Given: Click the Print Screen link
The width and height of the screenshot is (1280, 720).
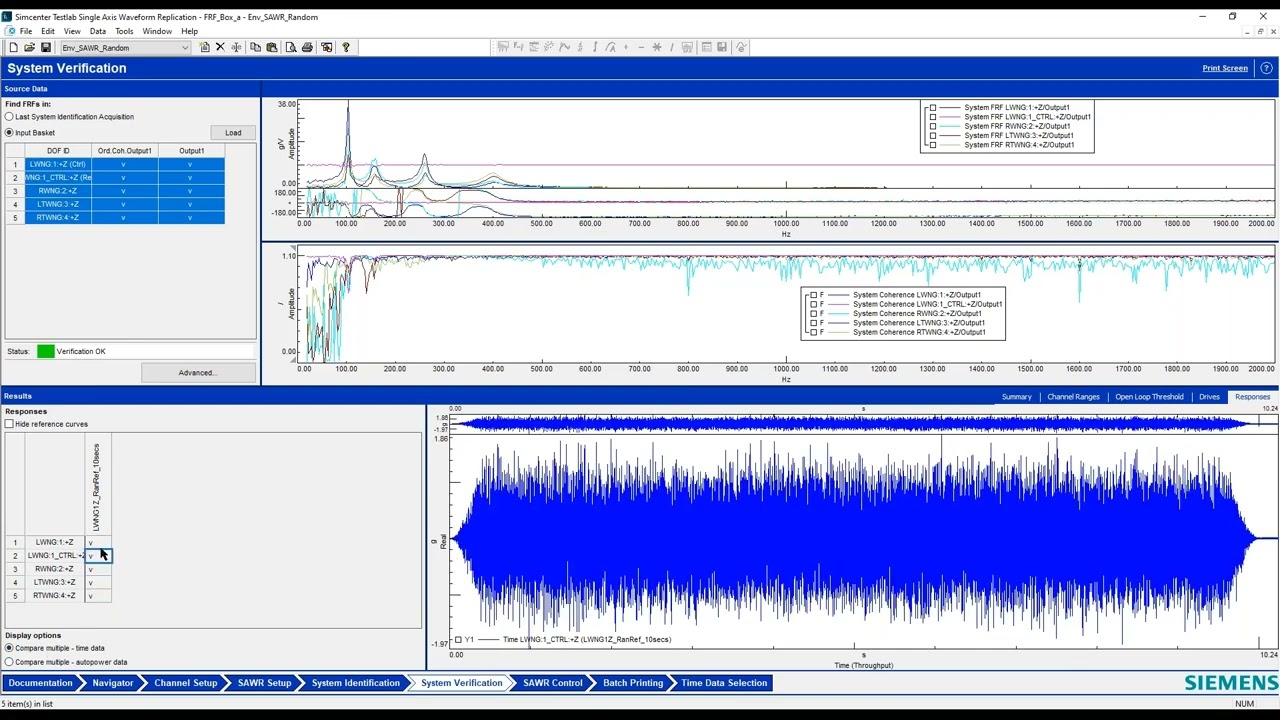Looking at the screenshot, I should click(1225, 68).
